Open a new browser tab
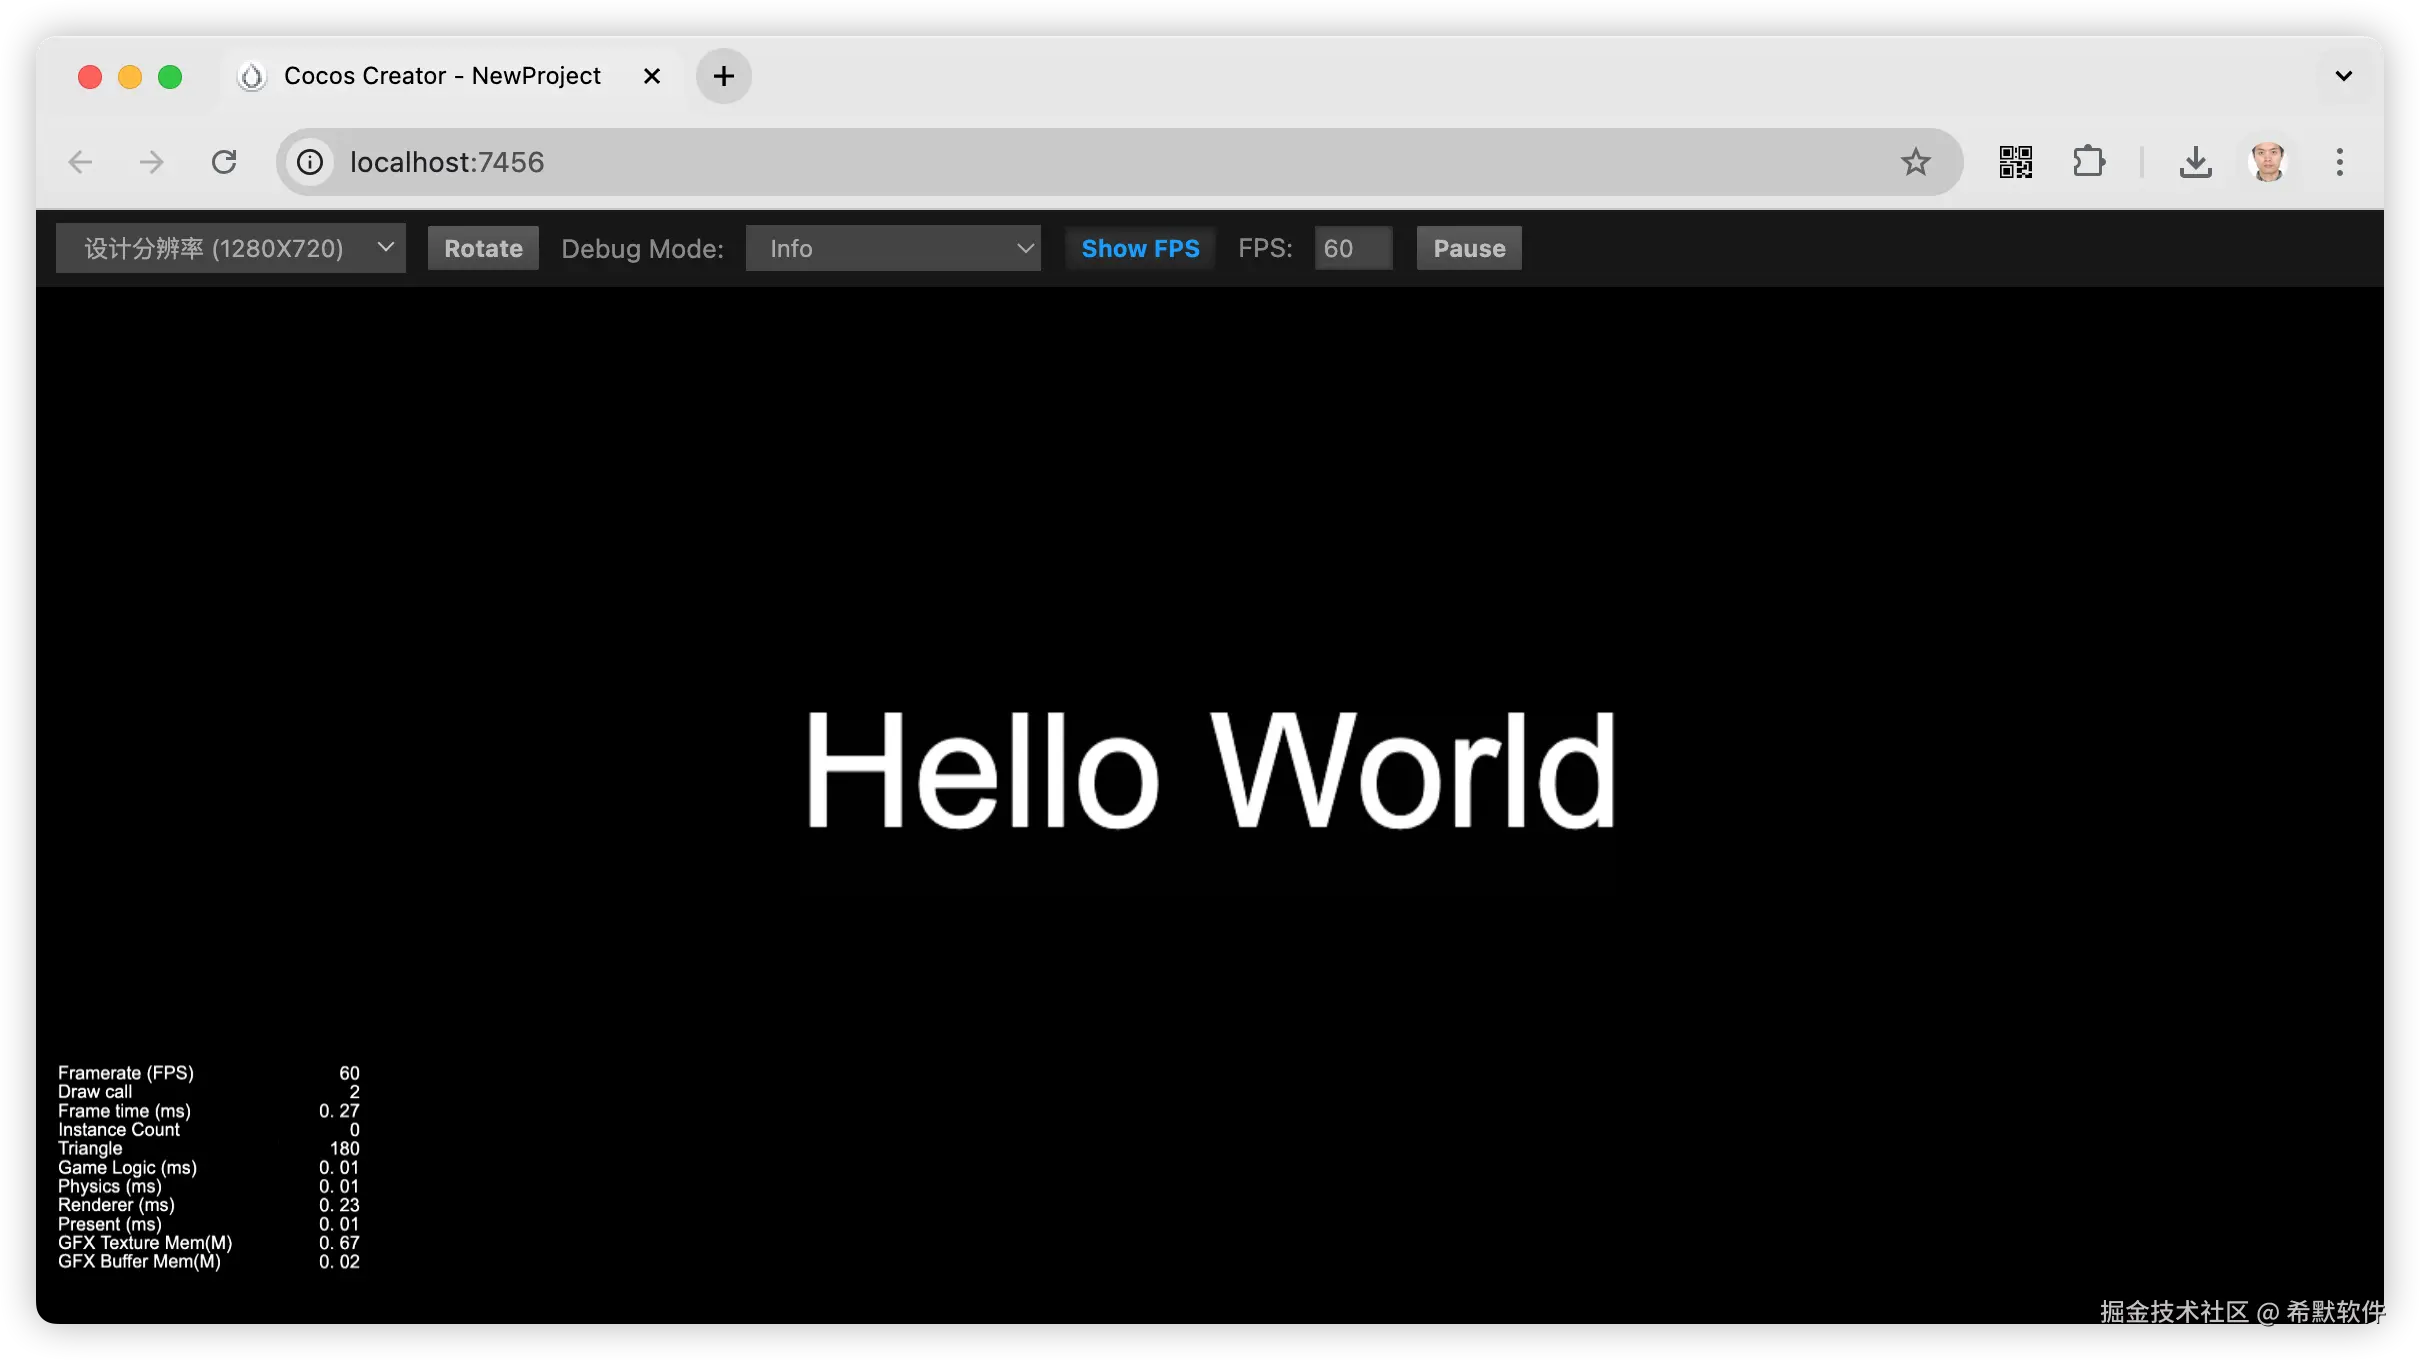Screen dimensions: 2420x1360 tap(723, 76)
